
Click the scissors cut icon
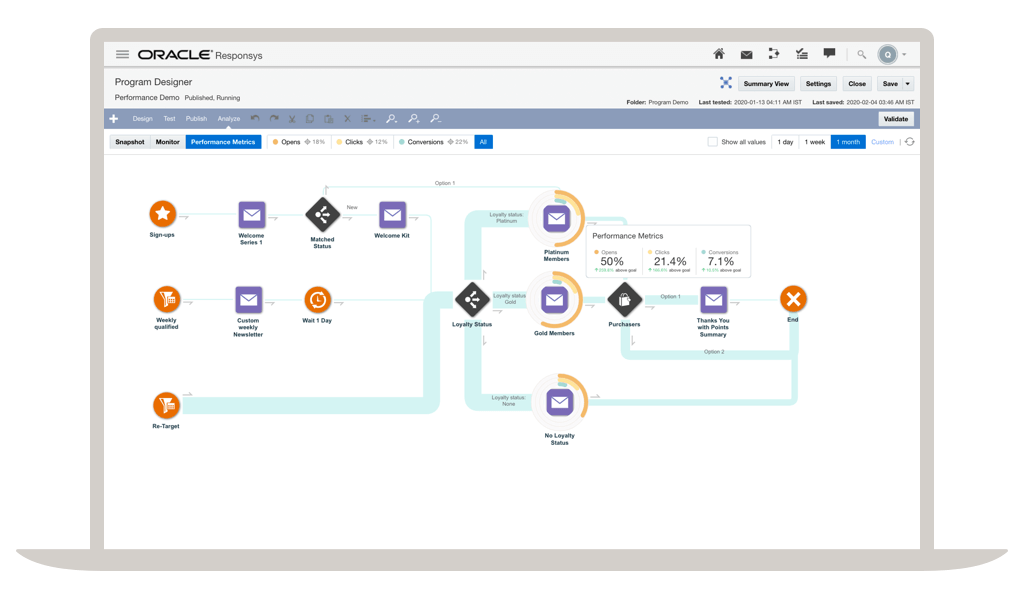click(x=291, y=119)
